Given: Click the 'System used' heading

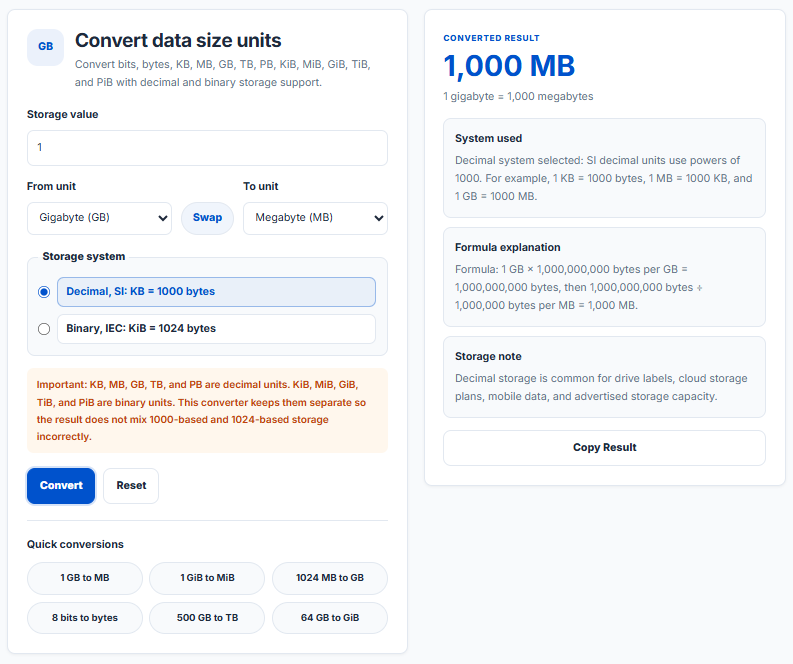Looking at the screenshot, I should [x=489, y=139].
